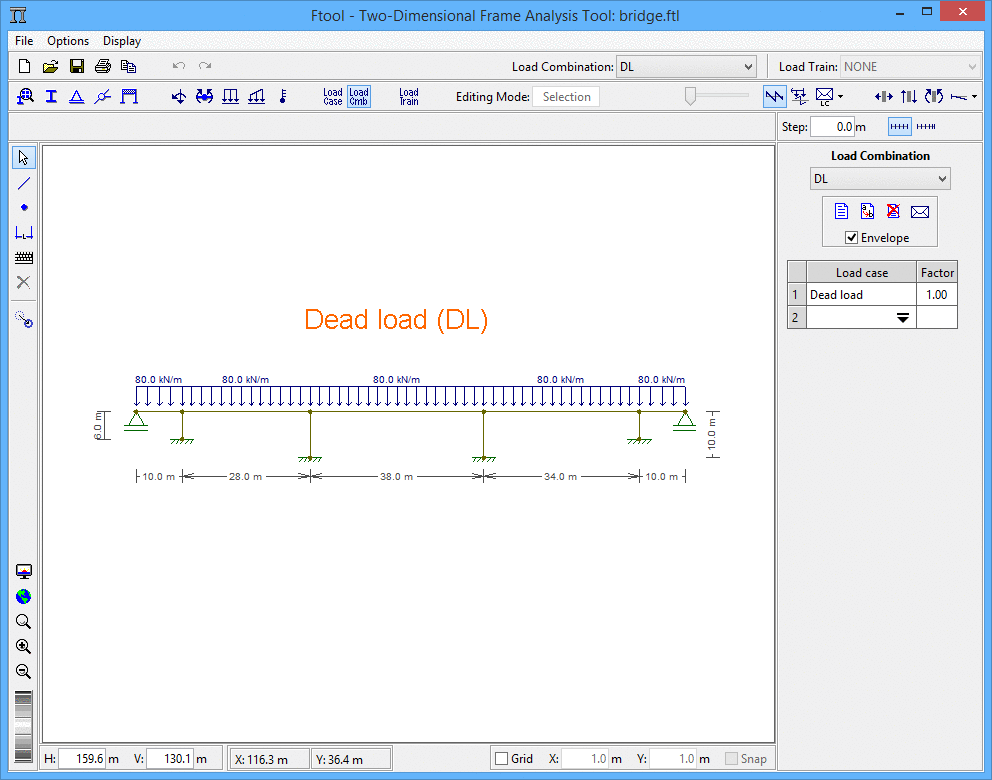Expand the DL combination selector in the right panel
992x780 pixels.
point(943,178)
